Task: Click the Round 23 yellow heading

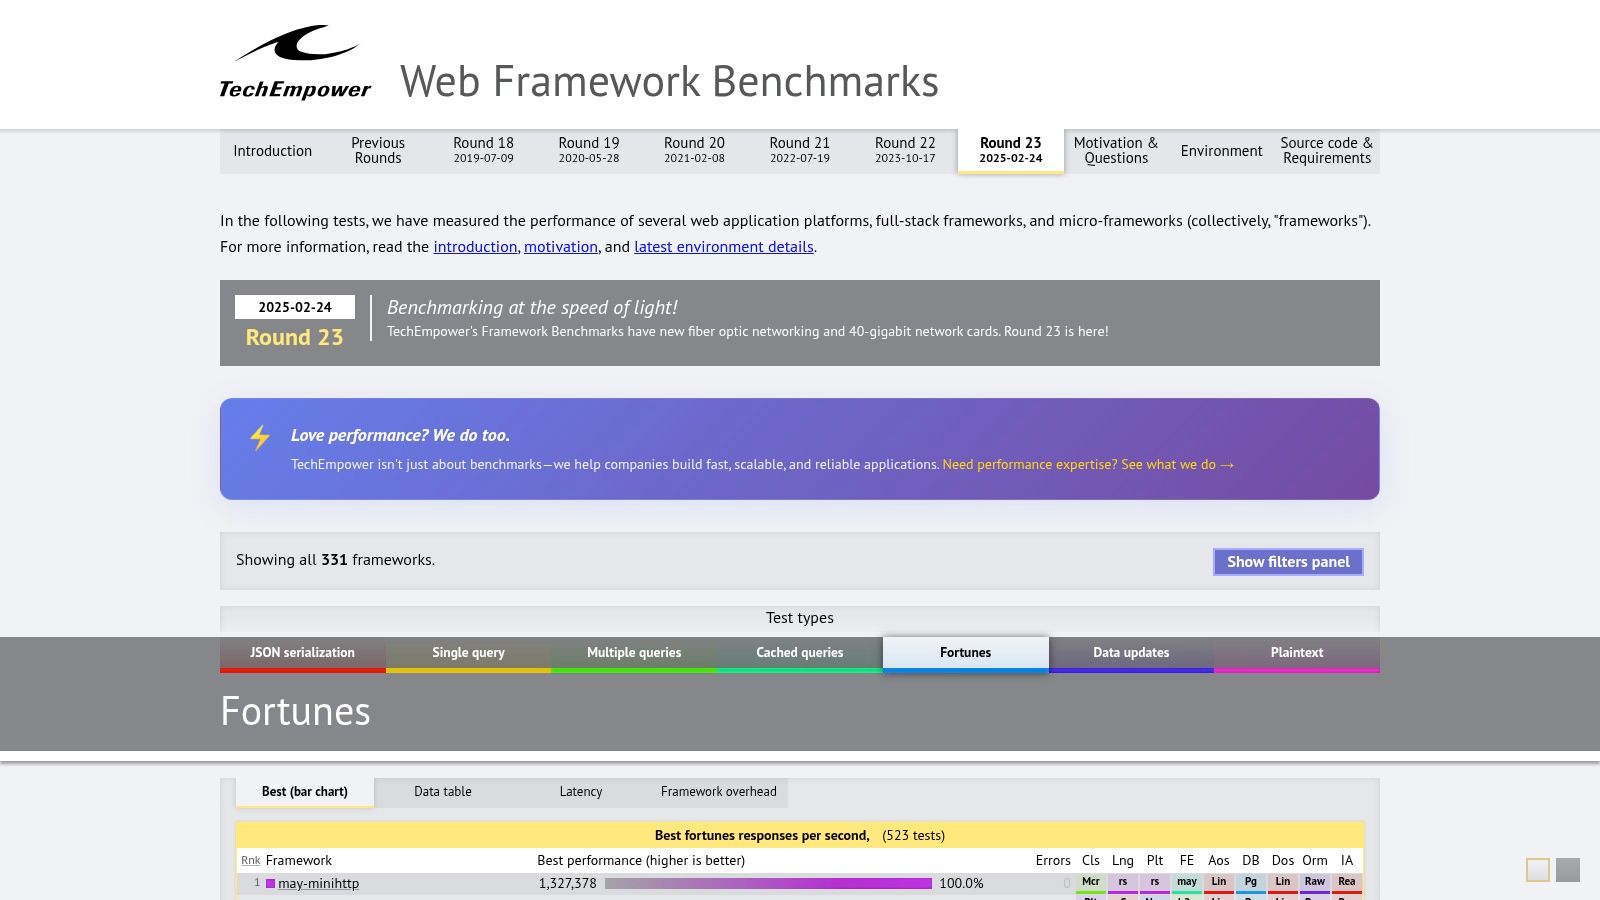Action: 295,338
